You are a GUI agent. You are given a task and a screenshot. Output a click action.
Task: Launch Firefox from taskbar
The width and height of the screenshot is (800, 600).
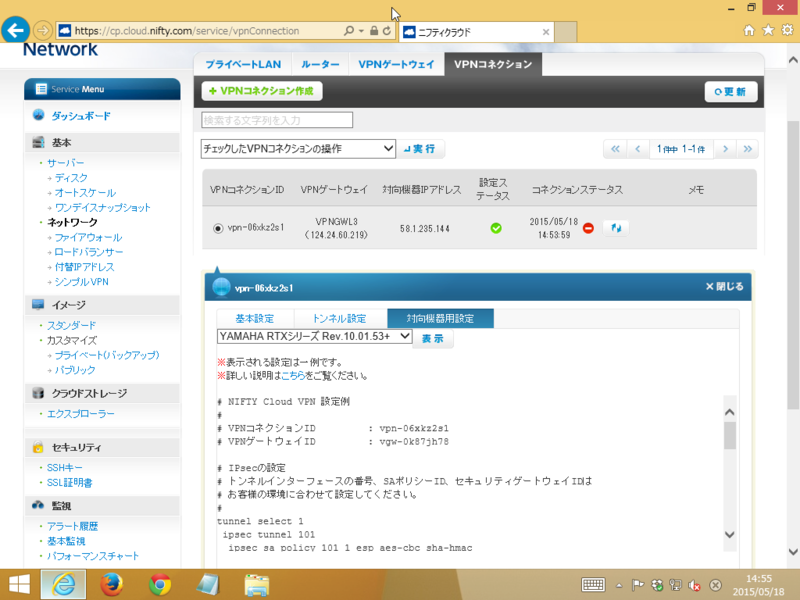(112, 585)
